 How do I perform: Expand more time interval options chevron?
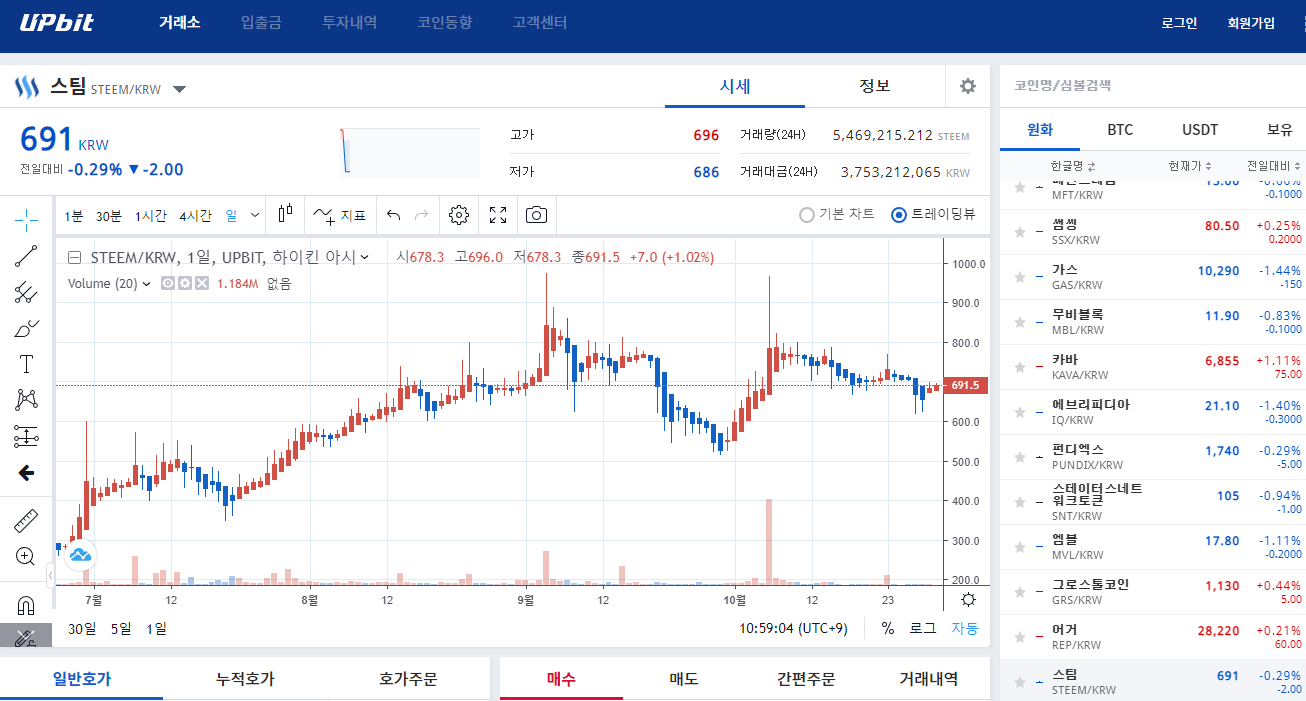(x=255, y=215)
